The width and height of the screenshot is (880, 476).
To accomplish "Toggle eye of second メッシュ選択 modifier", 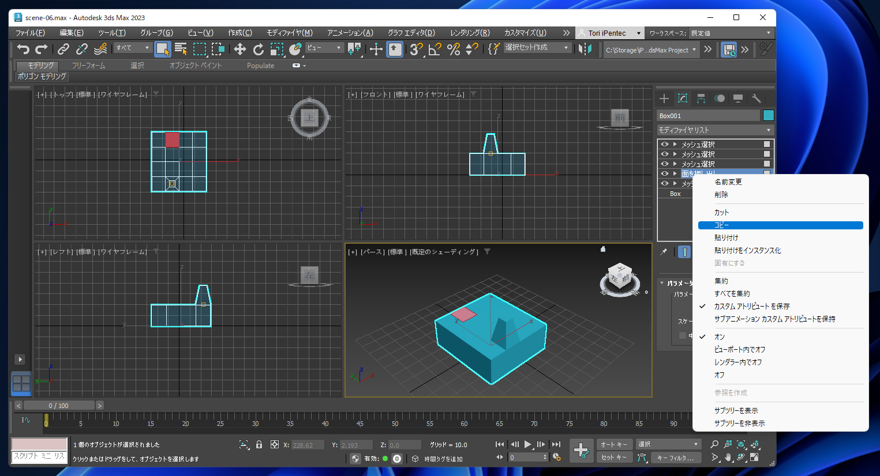I will tap(664, 154).
